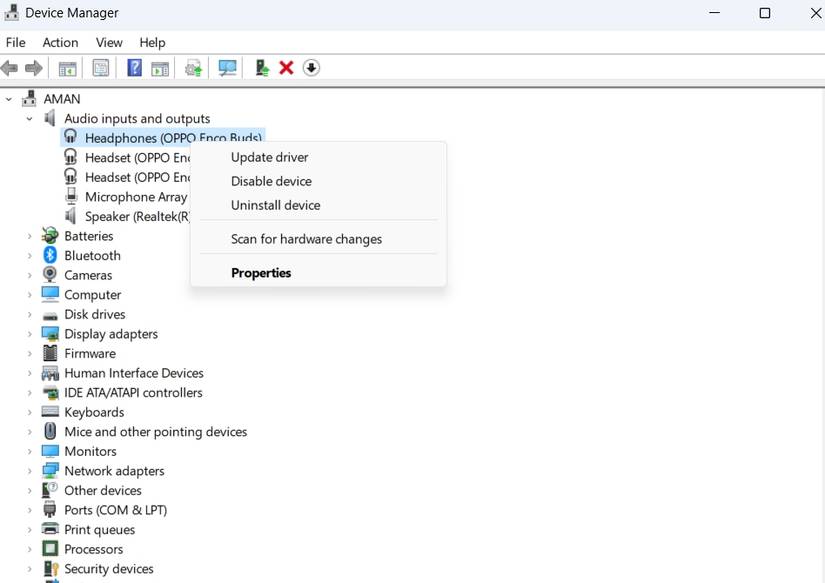The height and width of the screenshot is (583, 825).
Task: Click the Forward navigation arrow
Action: point(35,67)
